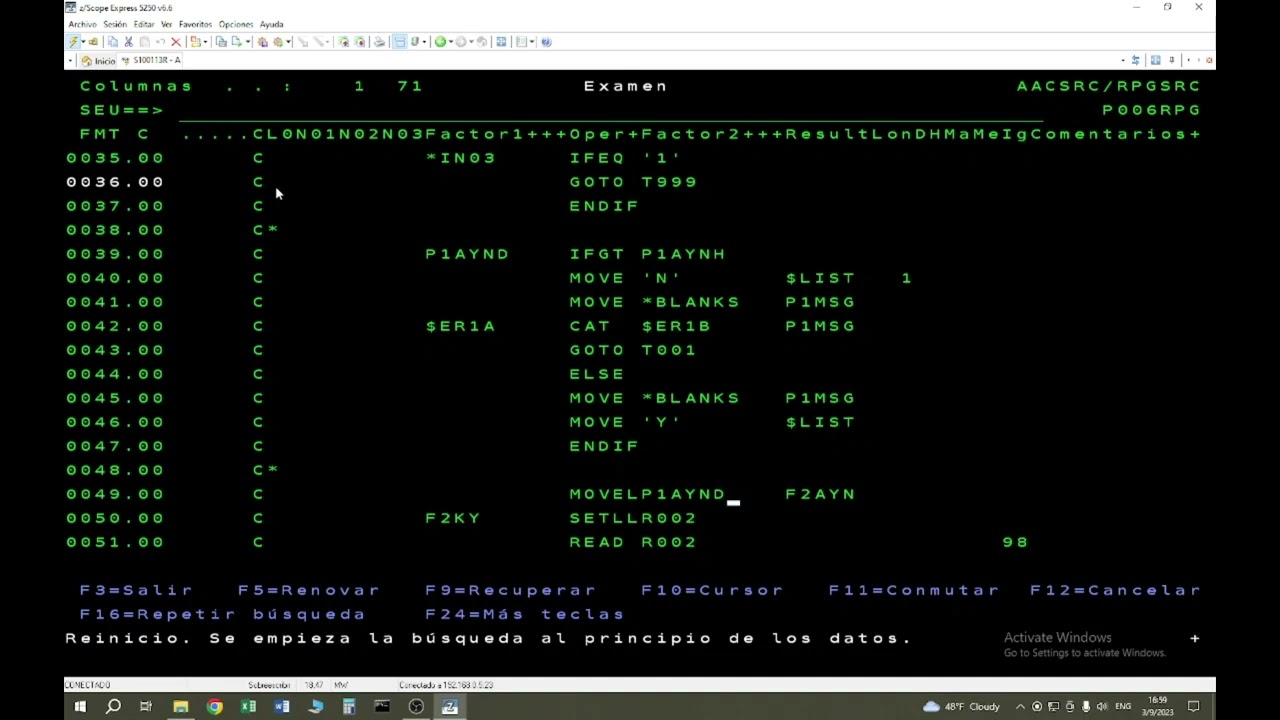Open File Explorer from taskbar
This screenshot has width=1280, height=720.
[x=181, y=706]
